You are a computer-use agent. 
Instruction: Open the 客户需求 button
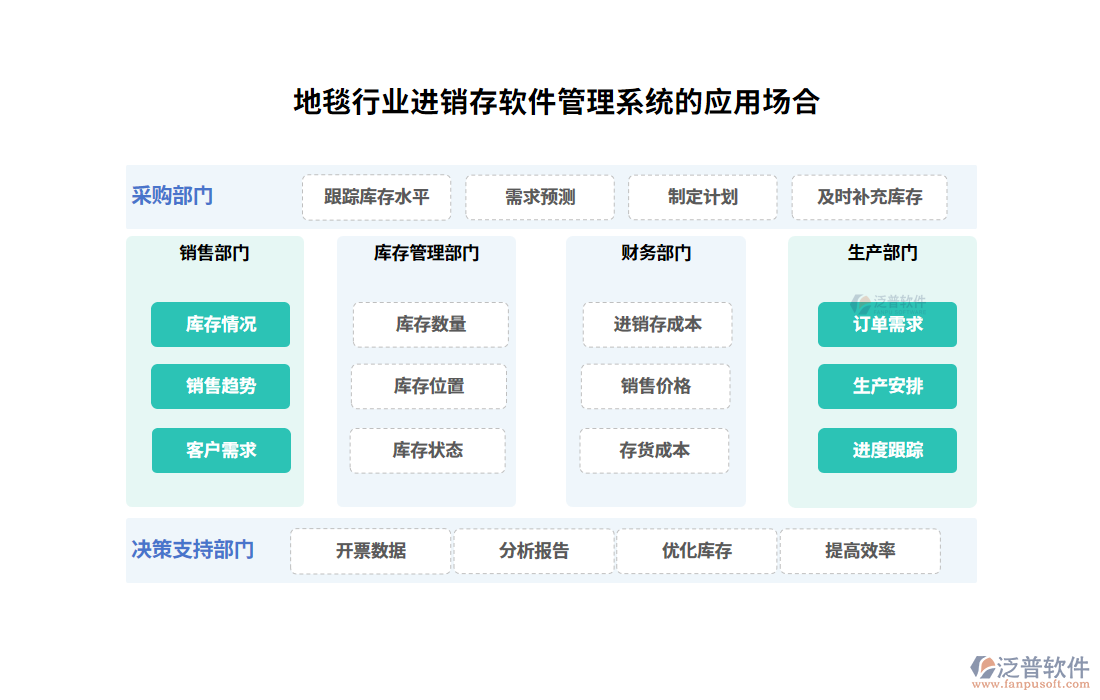pos(221,451)
